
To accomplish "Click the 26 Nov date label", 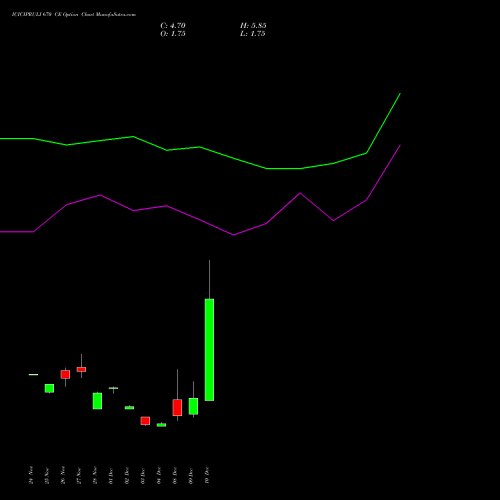I will click(63, 475).
